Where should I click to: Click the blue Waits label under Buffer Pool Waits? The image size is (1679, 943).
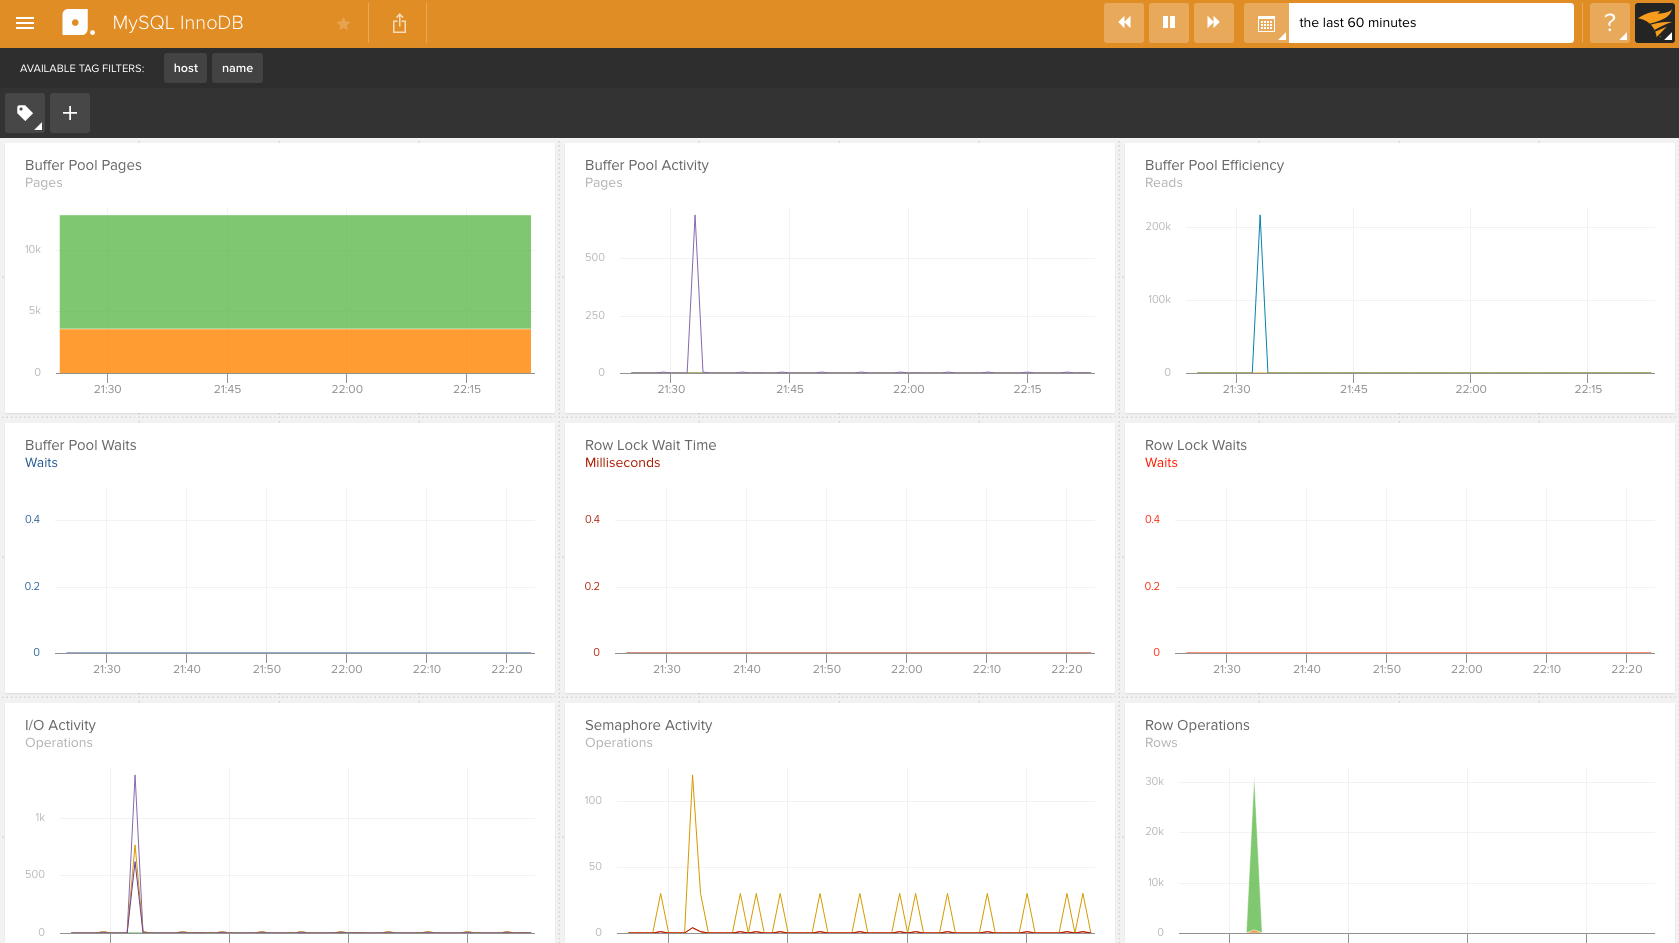41,463
